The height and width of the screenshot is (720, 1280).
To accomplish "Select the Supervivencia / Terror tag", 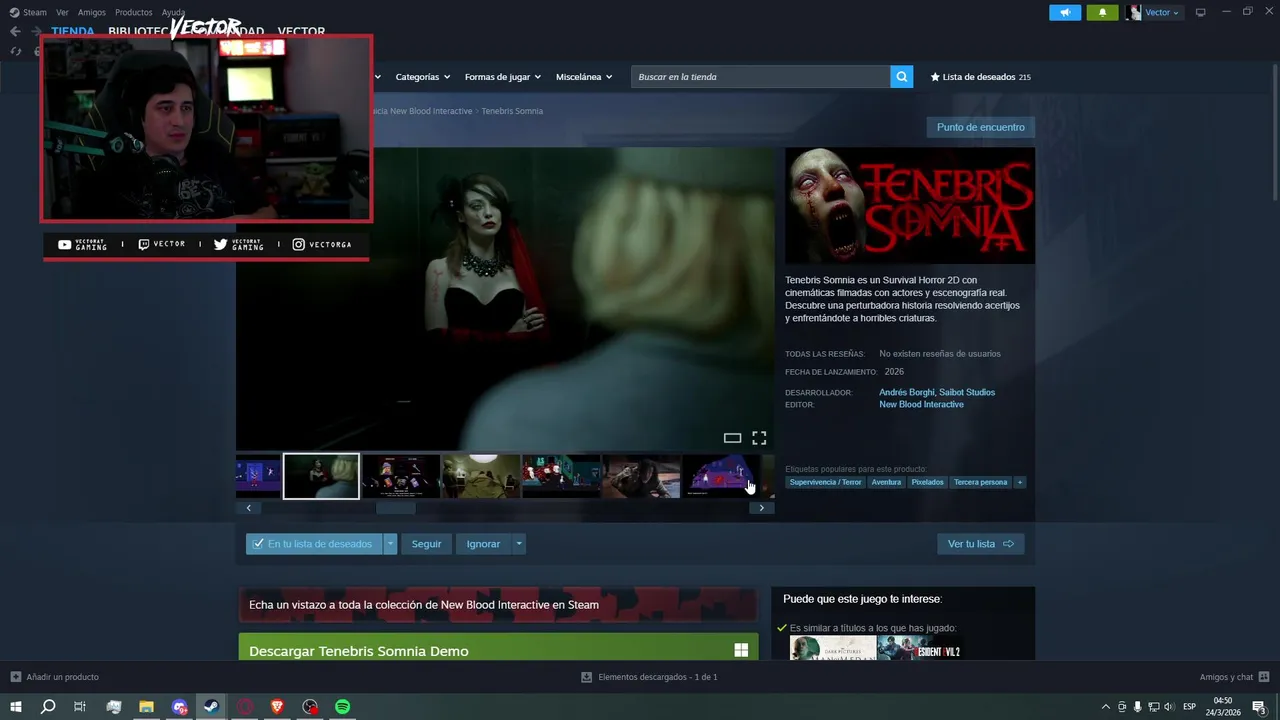I will coord(825,482).
